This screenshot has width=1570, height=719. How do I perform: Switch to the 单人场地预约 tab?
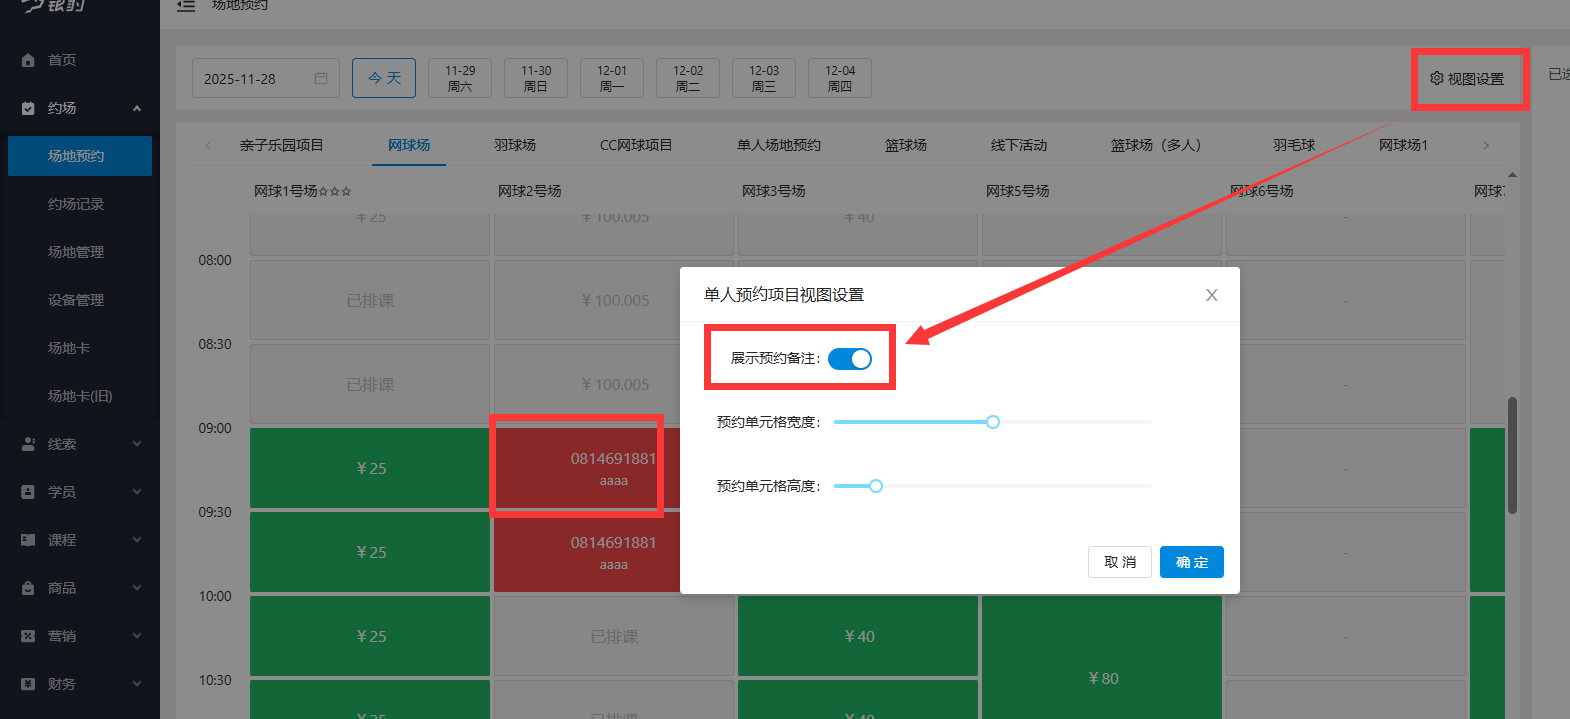point(779,145)
